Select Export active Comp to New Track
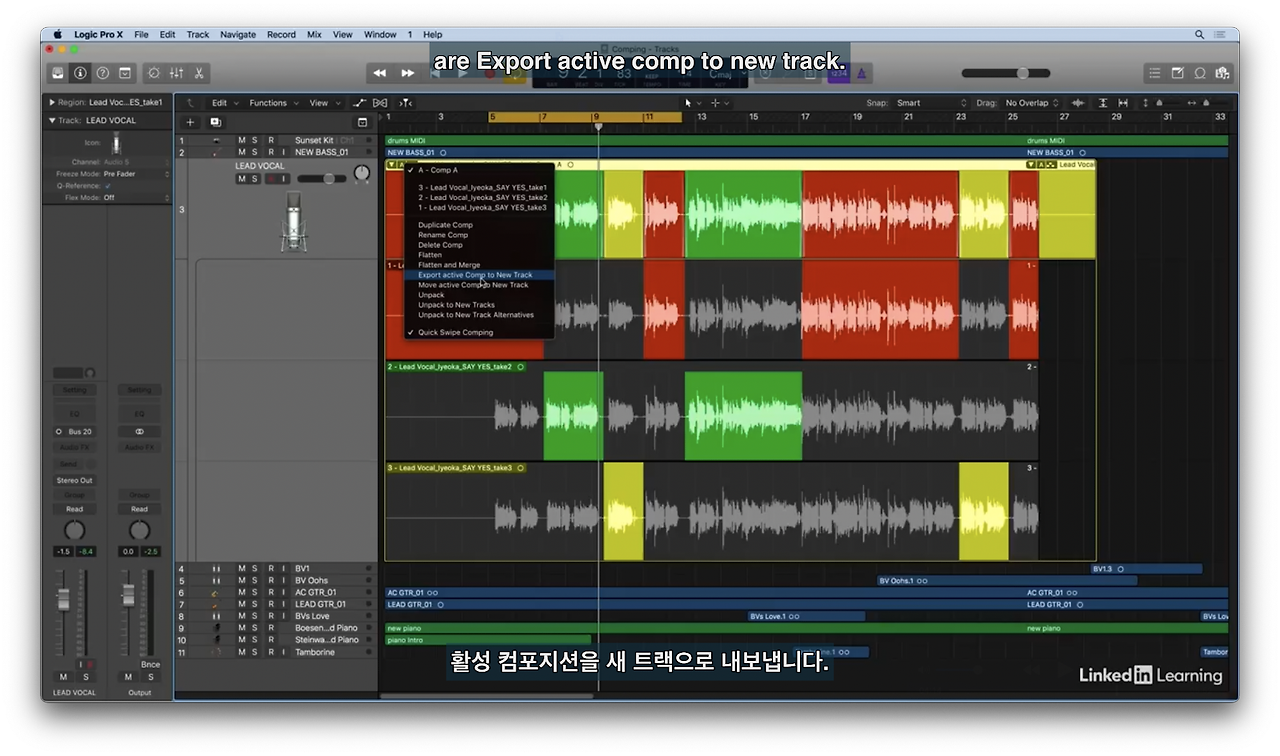 coord(475,275)
